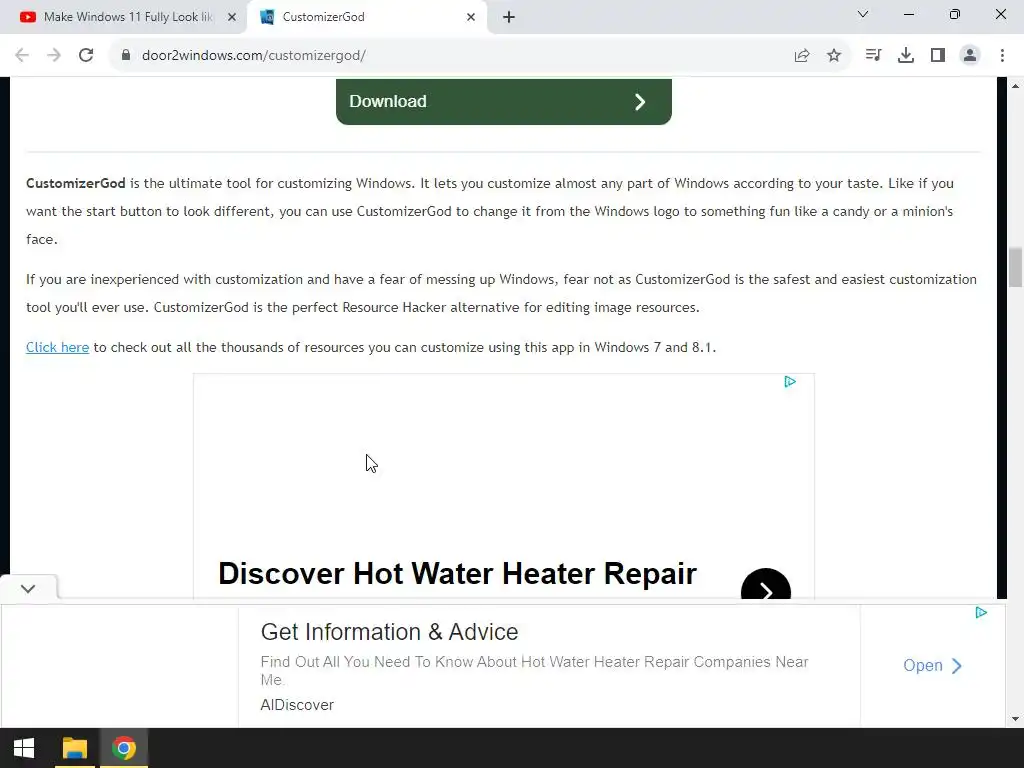Click the ad description 'Find Out All You Need To Know'
Screen dimensions: 1024x768
[534, 670]
